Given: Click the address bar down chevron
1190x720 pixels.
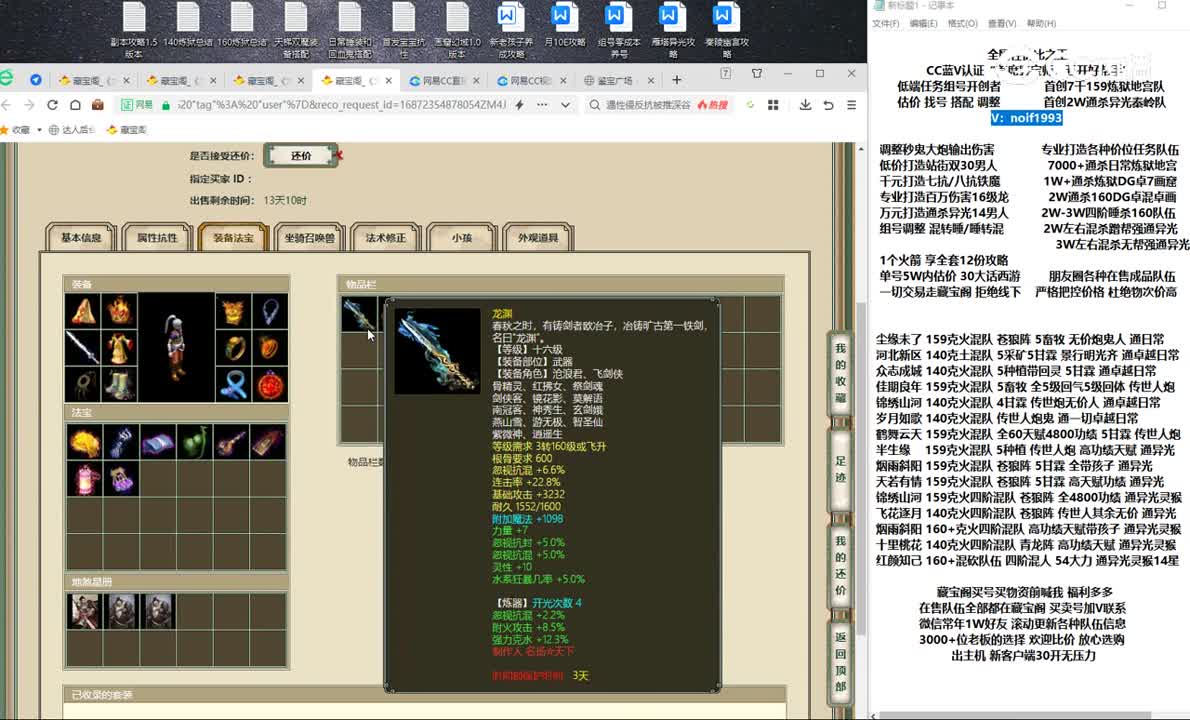Looking at the screenshot, I should point(565,105).
